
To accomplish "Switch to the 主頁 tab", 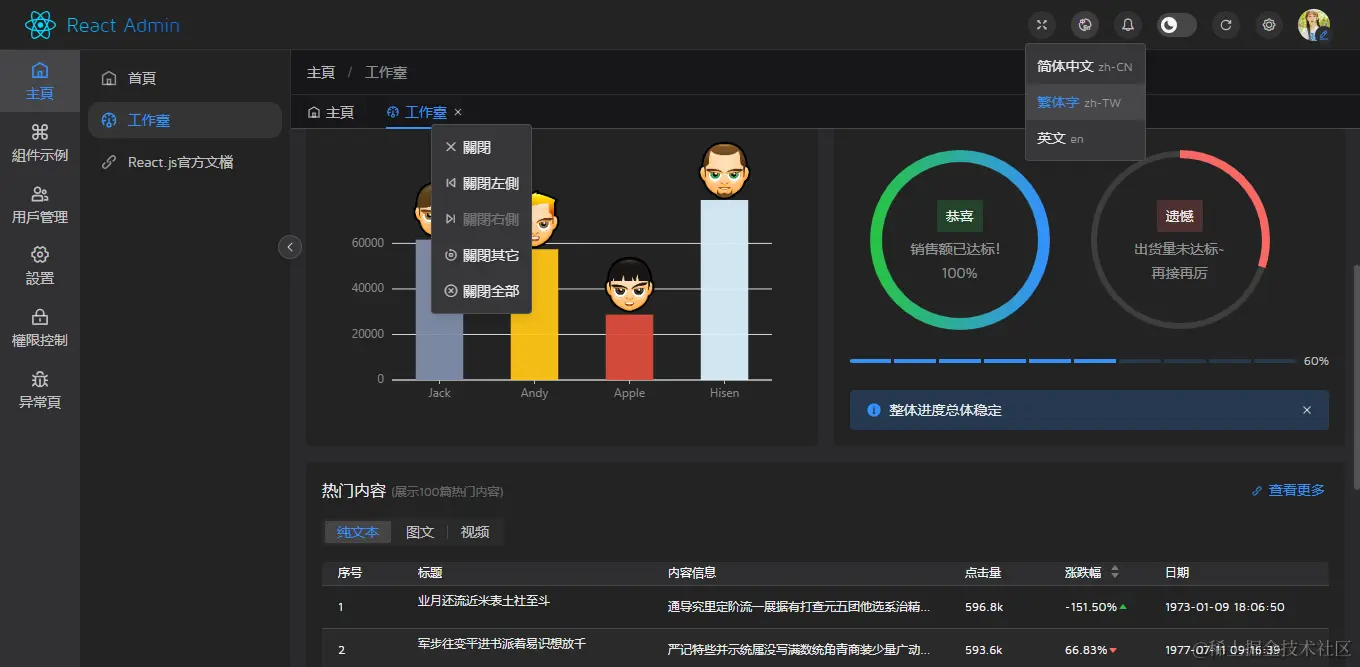I will [332, 112].
